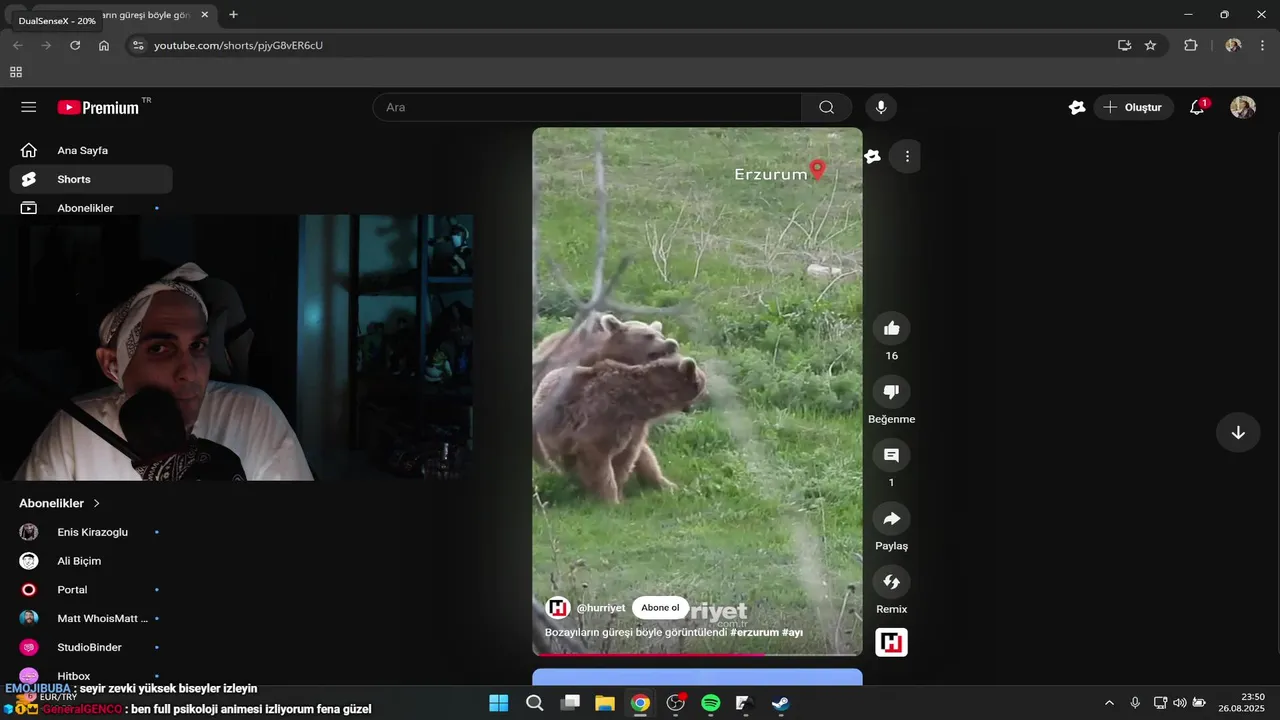Open the Windows Start menu
Image resolution: width=1280 pixels, height=720 pixels.
coord(499,703)
